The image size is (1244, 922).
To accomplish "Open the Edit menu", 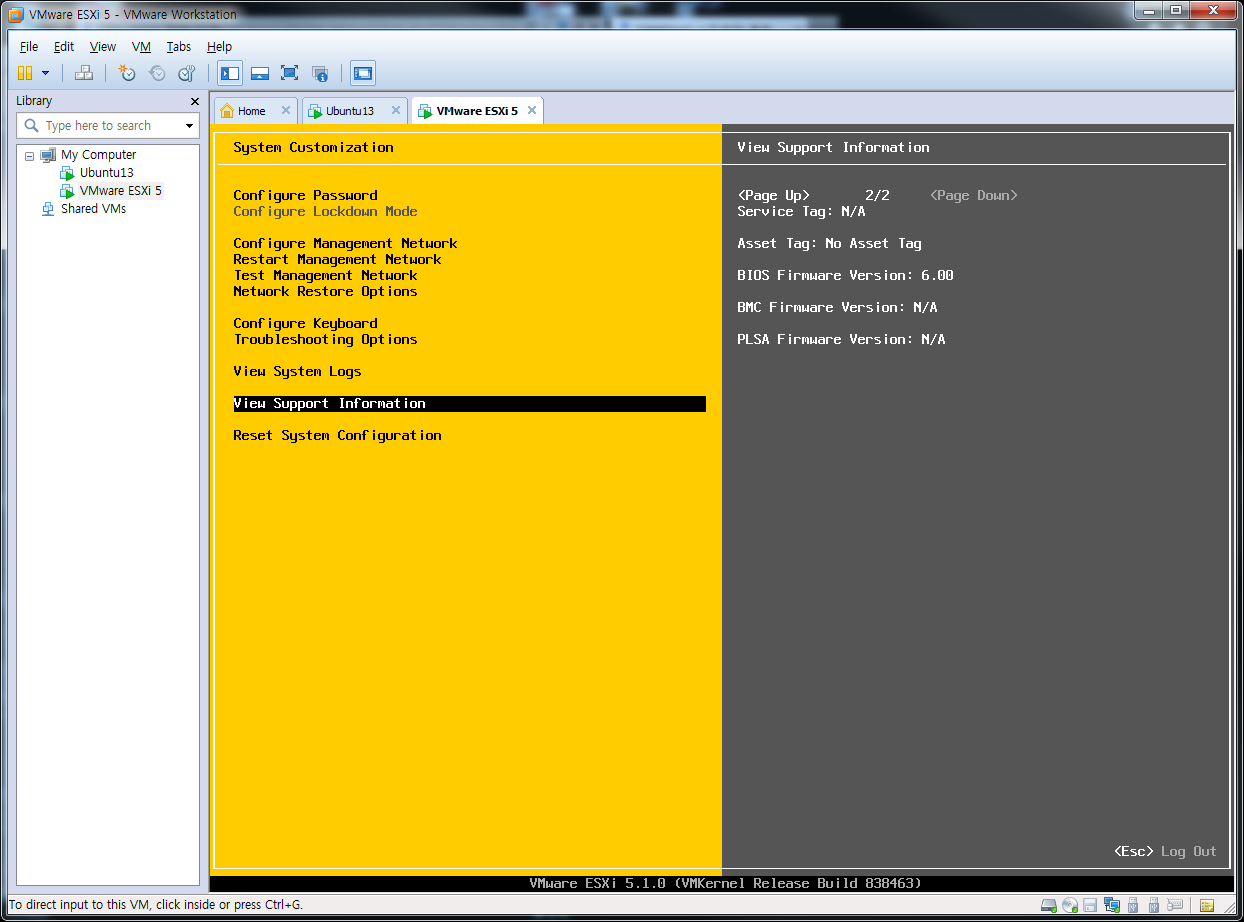I will click(x=64, y=46).
